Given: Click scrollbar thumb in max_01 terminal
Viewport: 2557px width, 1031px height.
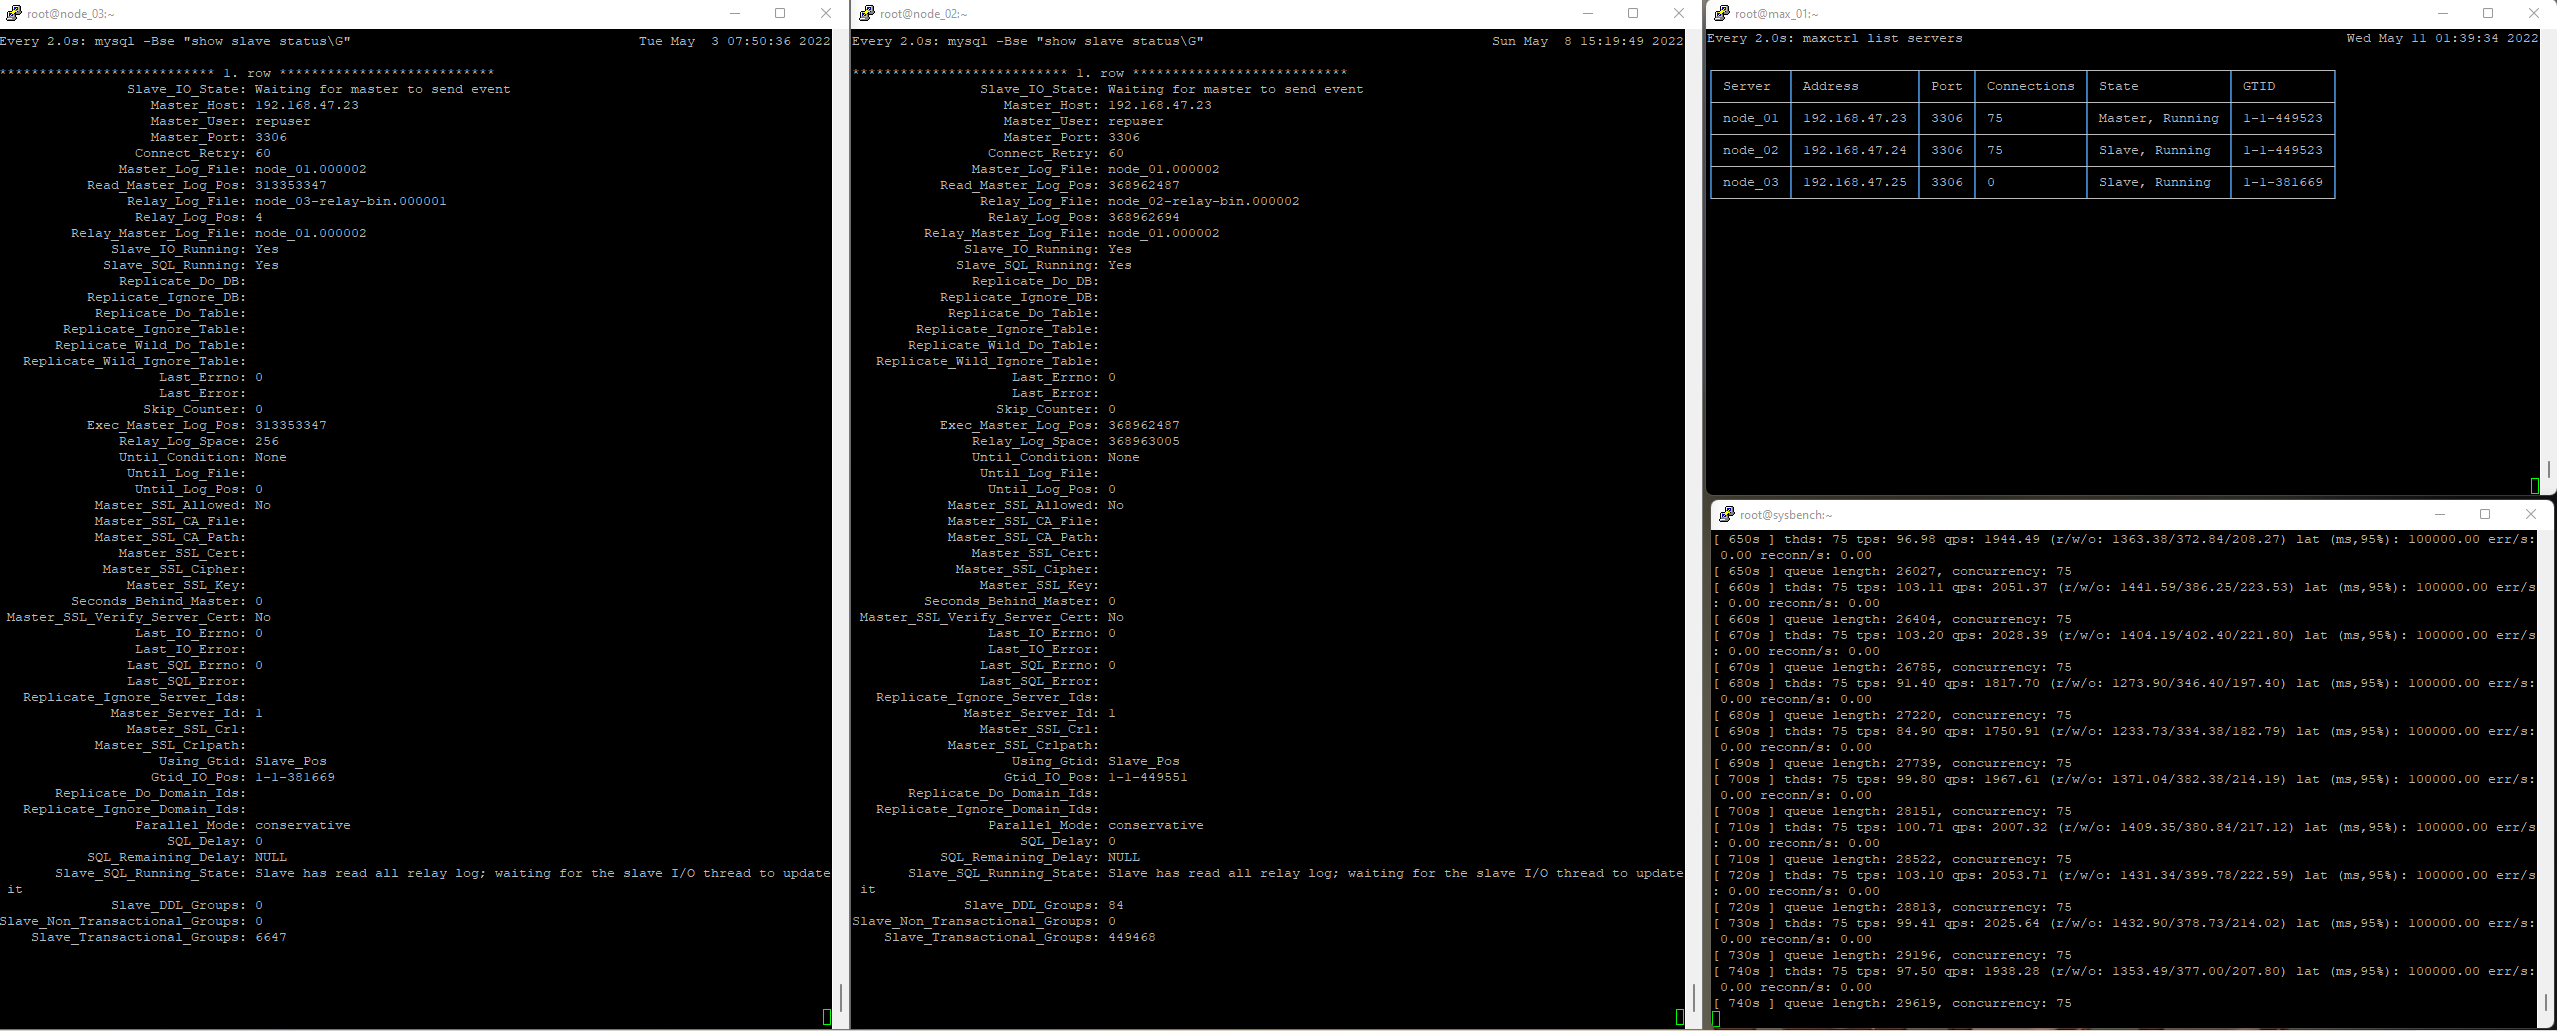Looking at the screenshot, I should (2549, 470).
